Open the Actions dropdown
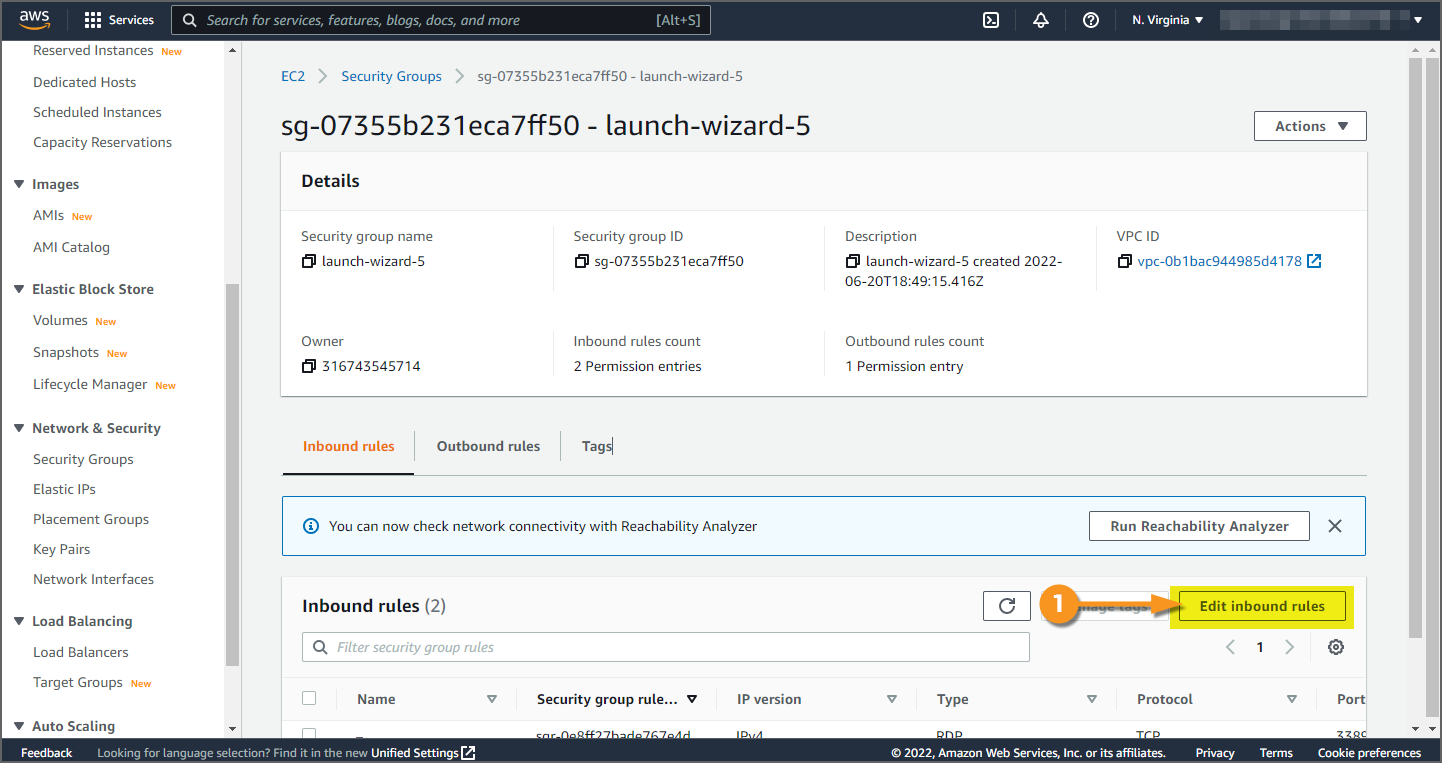1442x763 pixels. (x=1310, y=126)
